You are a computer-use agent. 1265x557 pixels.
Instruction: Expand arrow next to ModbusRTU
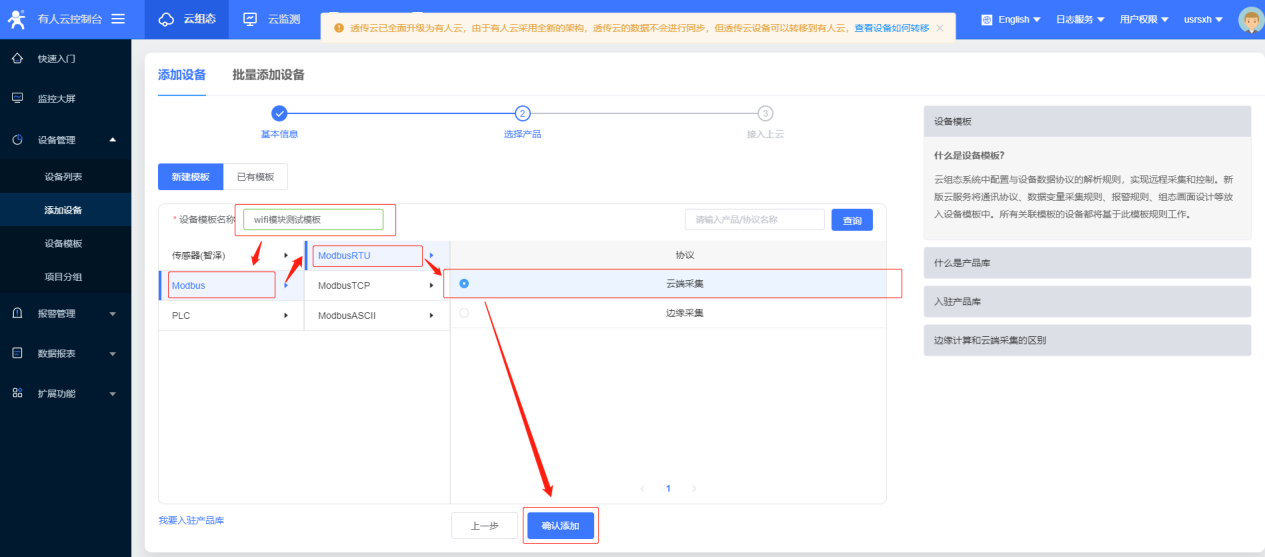(x=432, y=255)
